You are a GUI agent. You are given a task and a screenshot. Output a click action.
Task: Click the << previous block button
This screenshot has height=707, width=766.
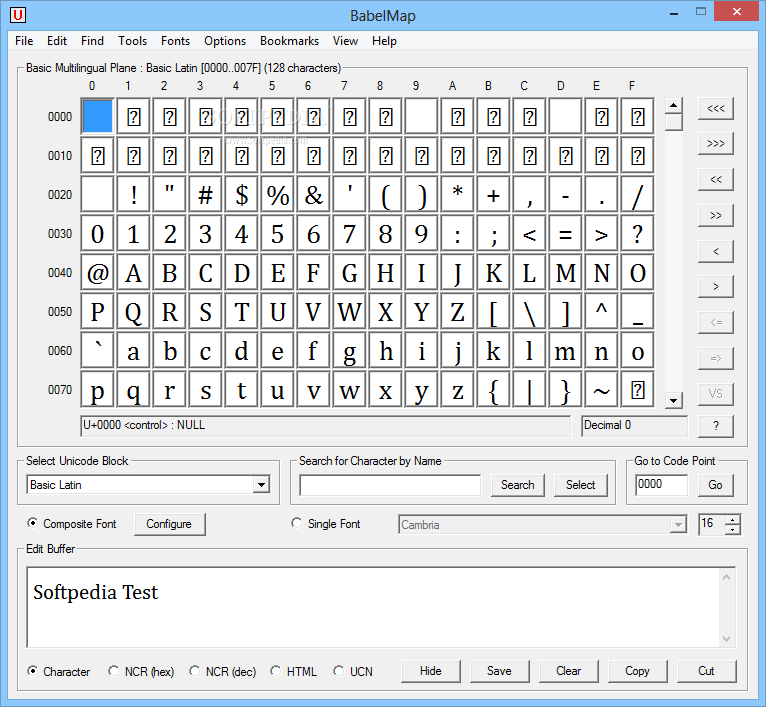point(716,179)
